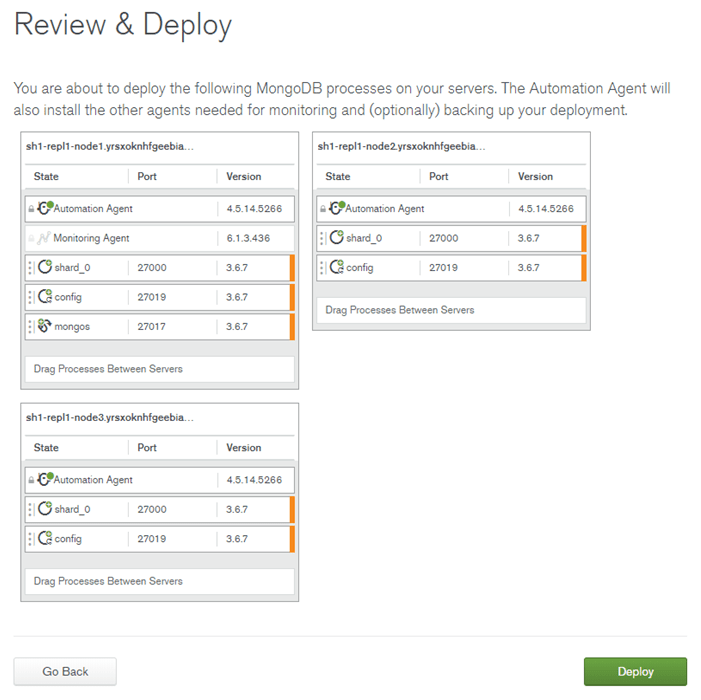
Task: Click the drag handle of mongos row
Action: tap(30, 326)
